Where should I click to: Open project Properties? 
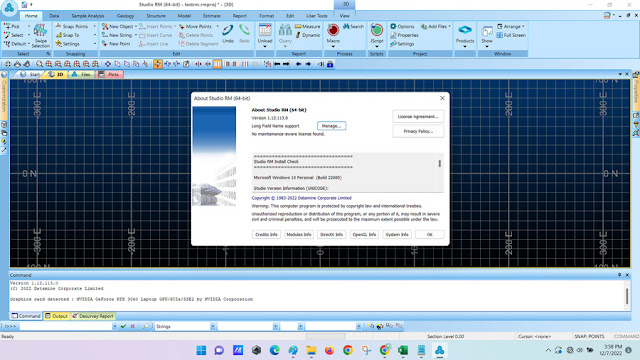click(404, 35)
